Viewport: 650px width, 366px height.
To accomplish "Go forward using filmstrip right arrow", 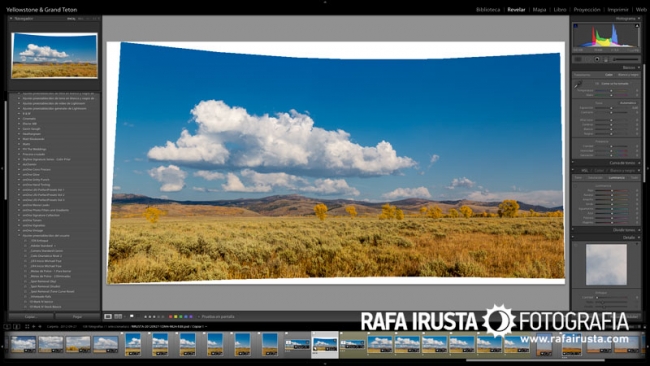I will click(40, 327).
